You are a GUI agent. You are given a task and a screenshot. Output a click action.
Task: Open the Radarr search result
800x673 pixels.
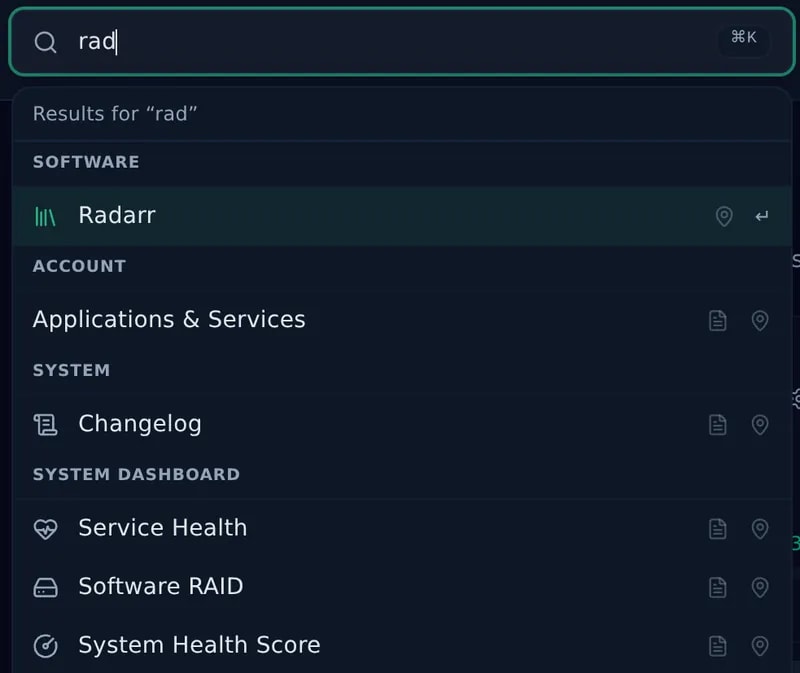pos(402,216)
